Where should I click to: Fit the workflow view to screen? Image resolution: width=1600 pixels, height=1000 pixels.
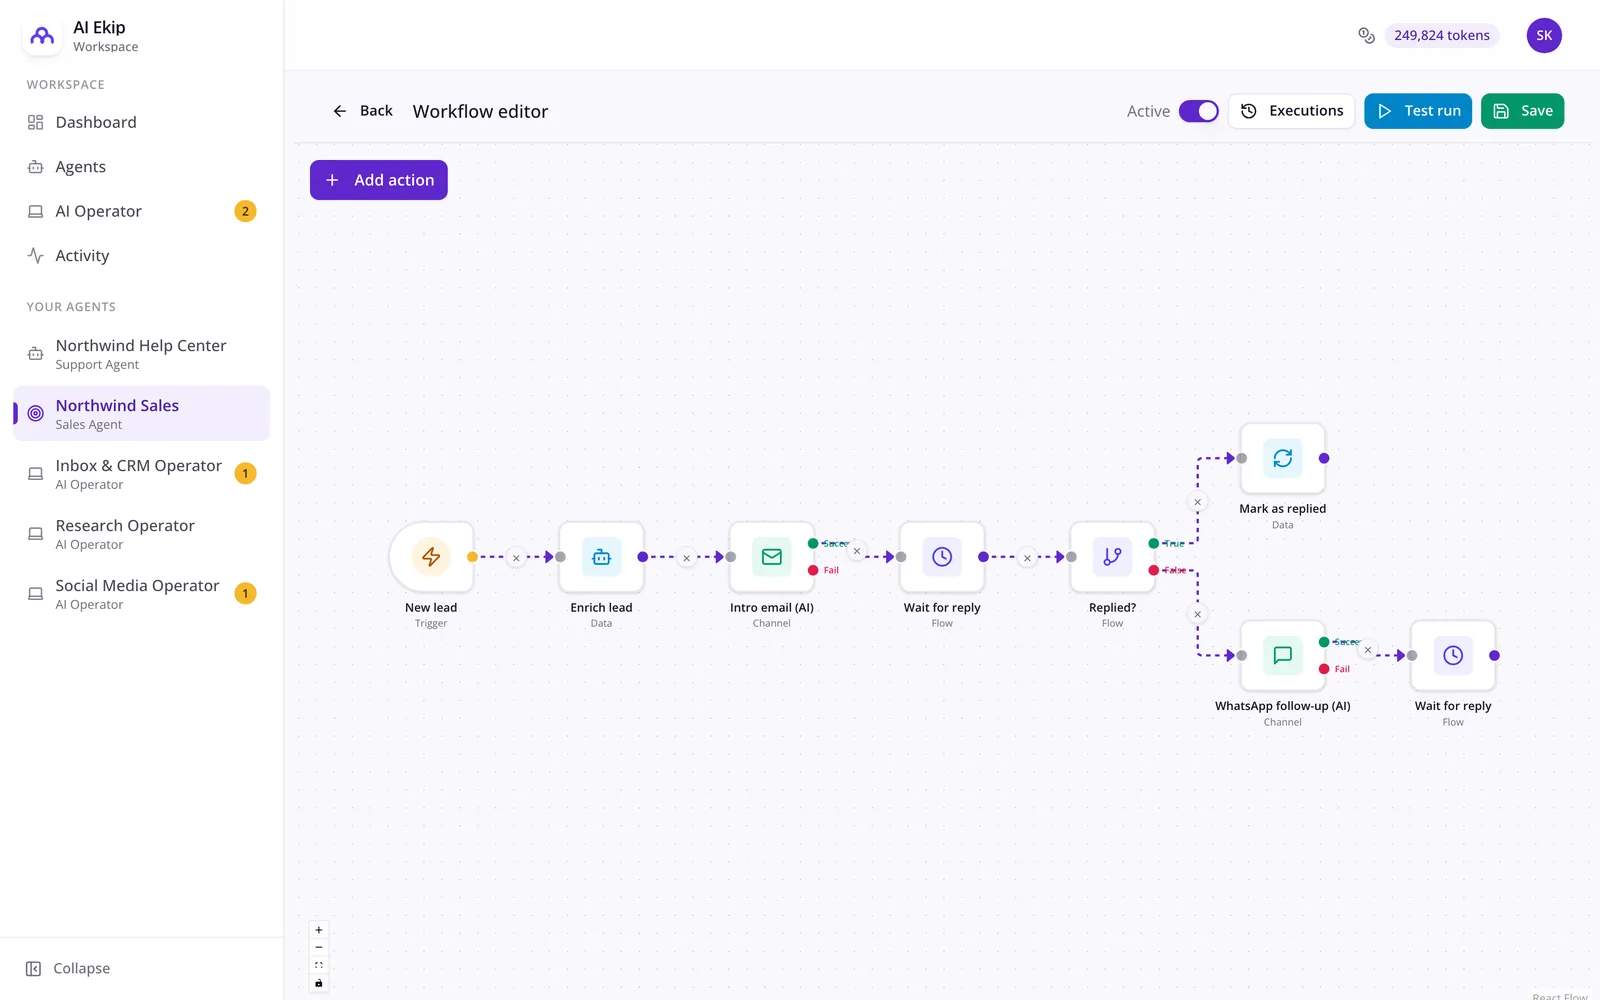click(319, 965)
